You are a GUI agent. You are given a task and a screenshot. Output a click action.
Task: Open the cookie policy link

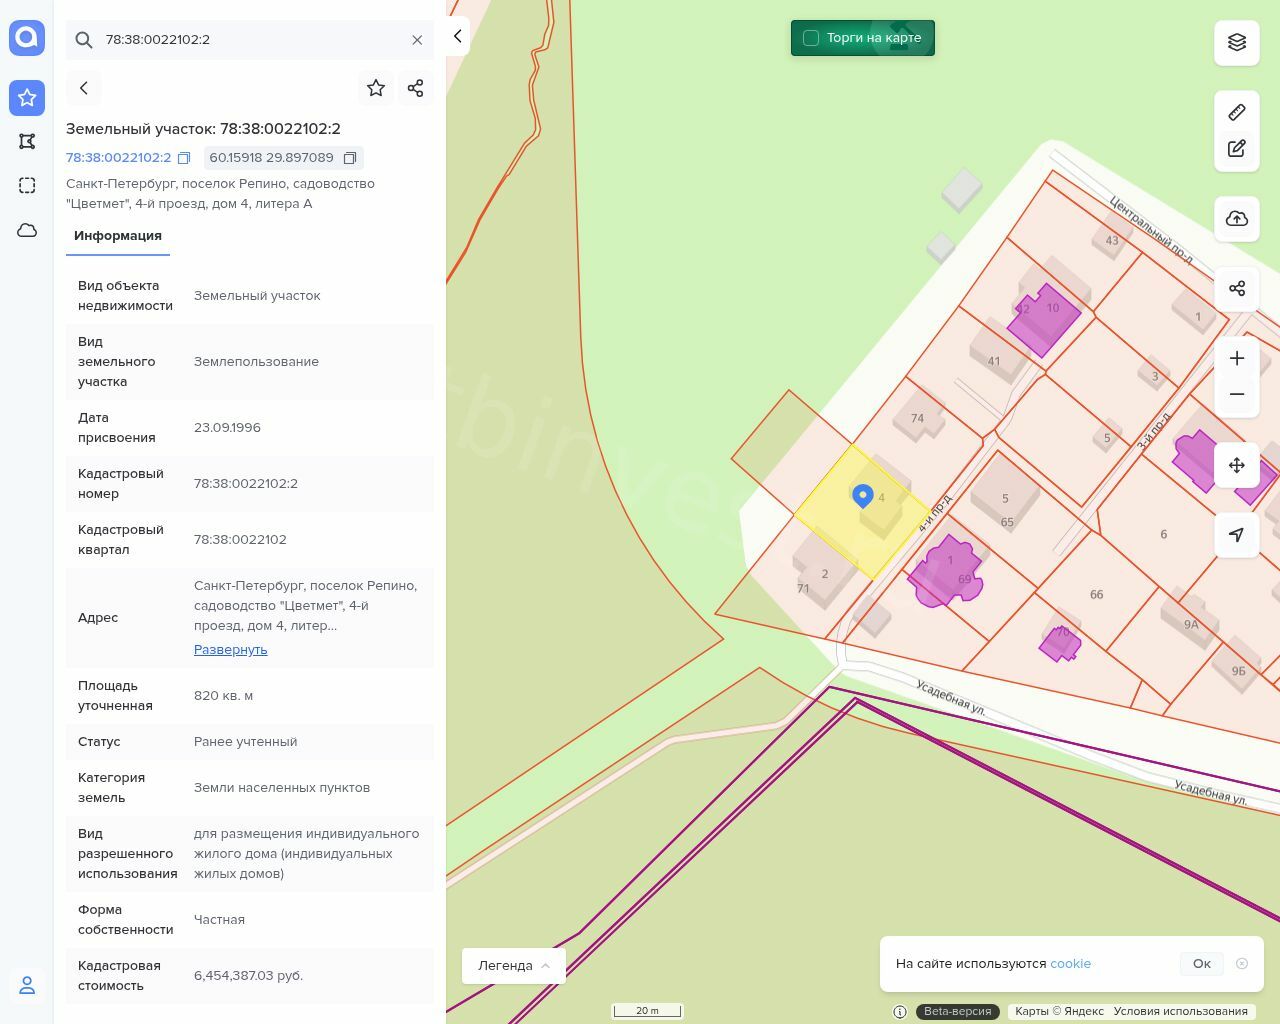1070,963
